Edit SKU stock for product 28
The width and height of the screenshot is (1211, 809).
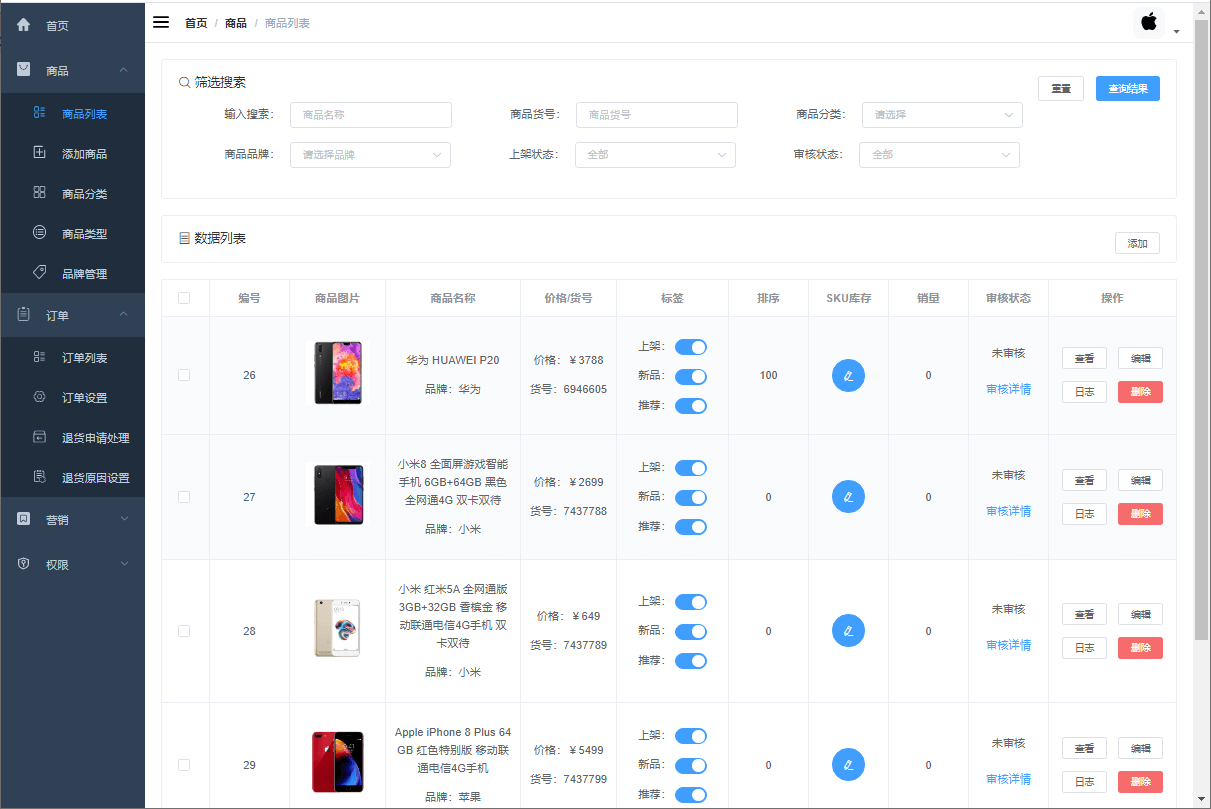point(848,631)
